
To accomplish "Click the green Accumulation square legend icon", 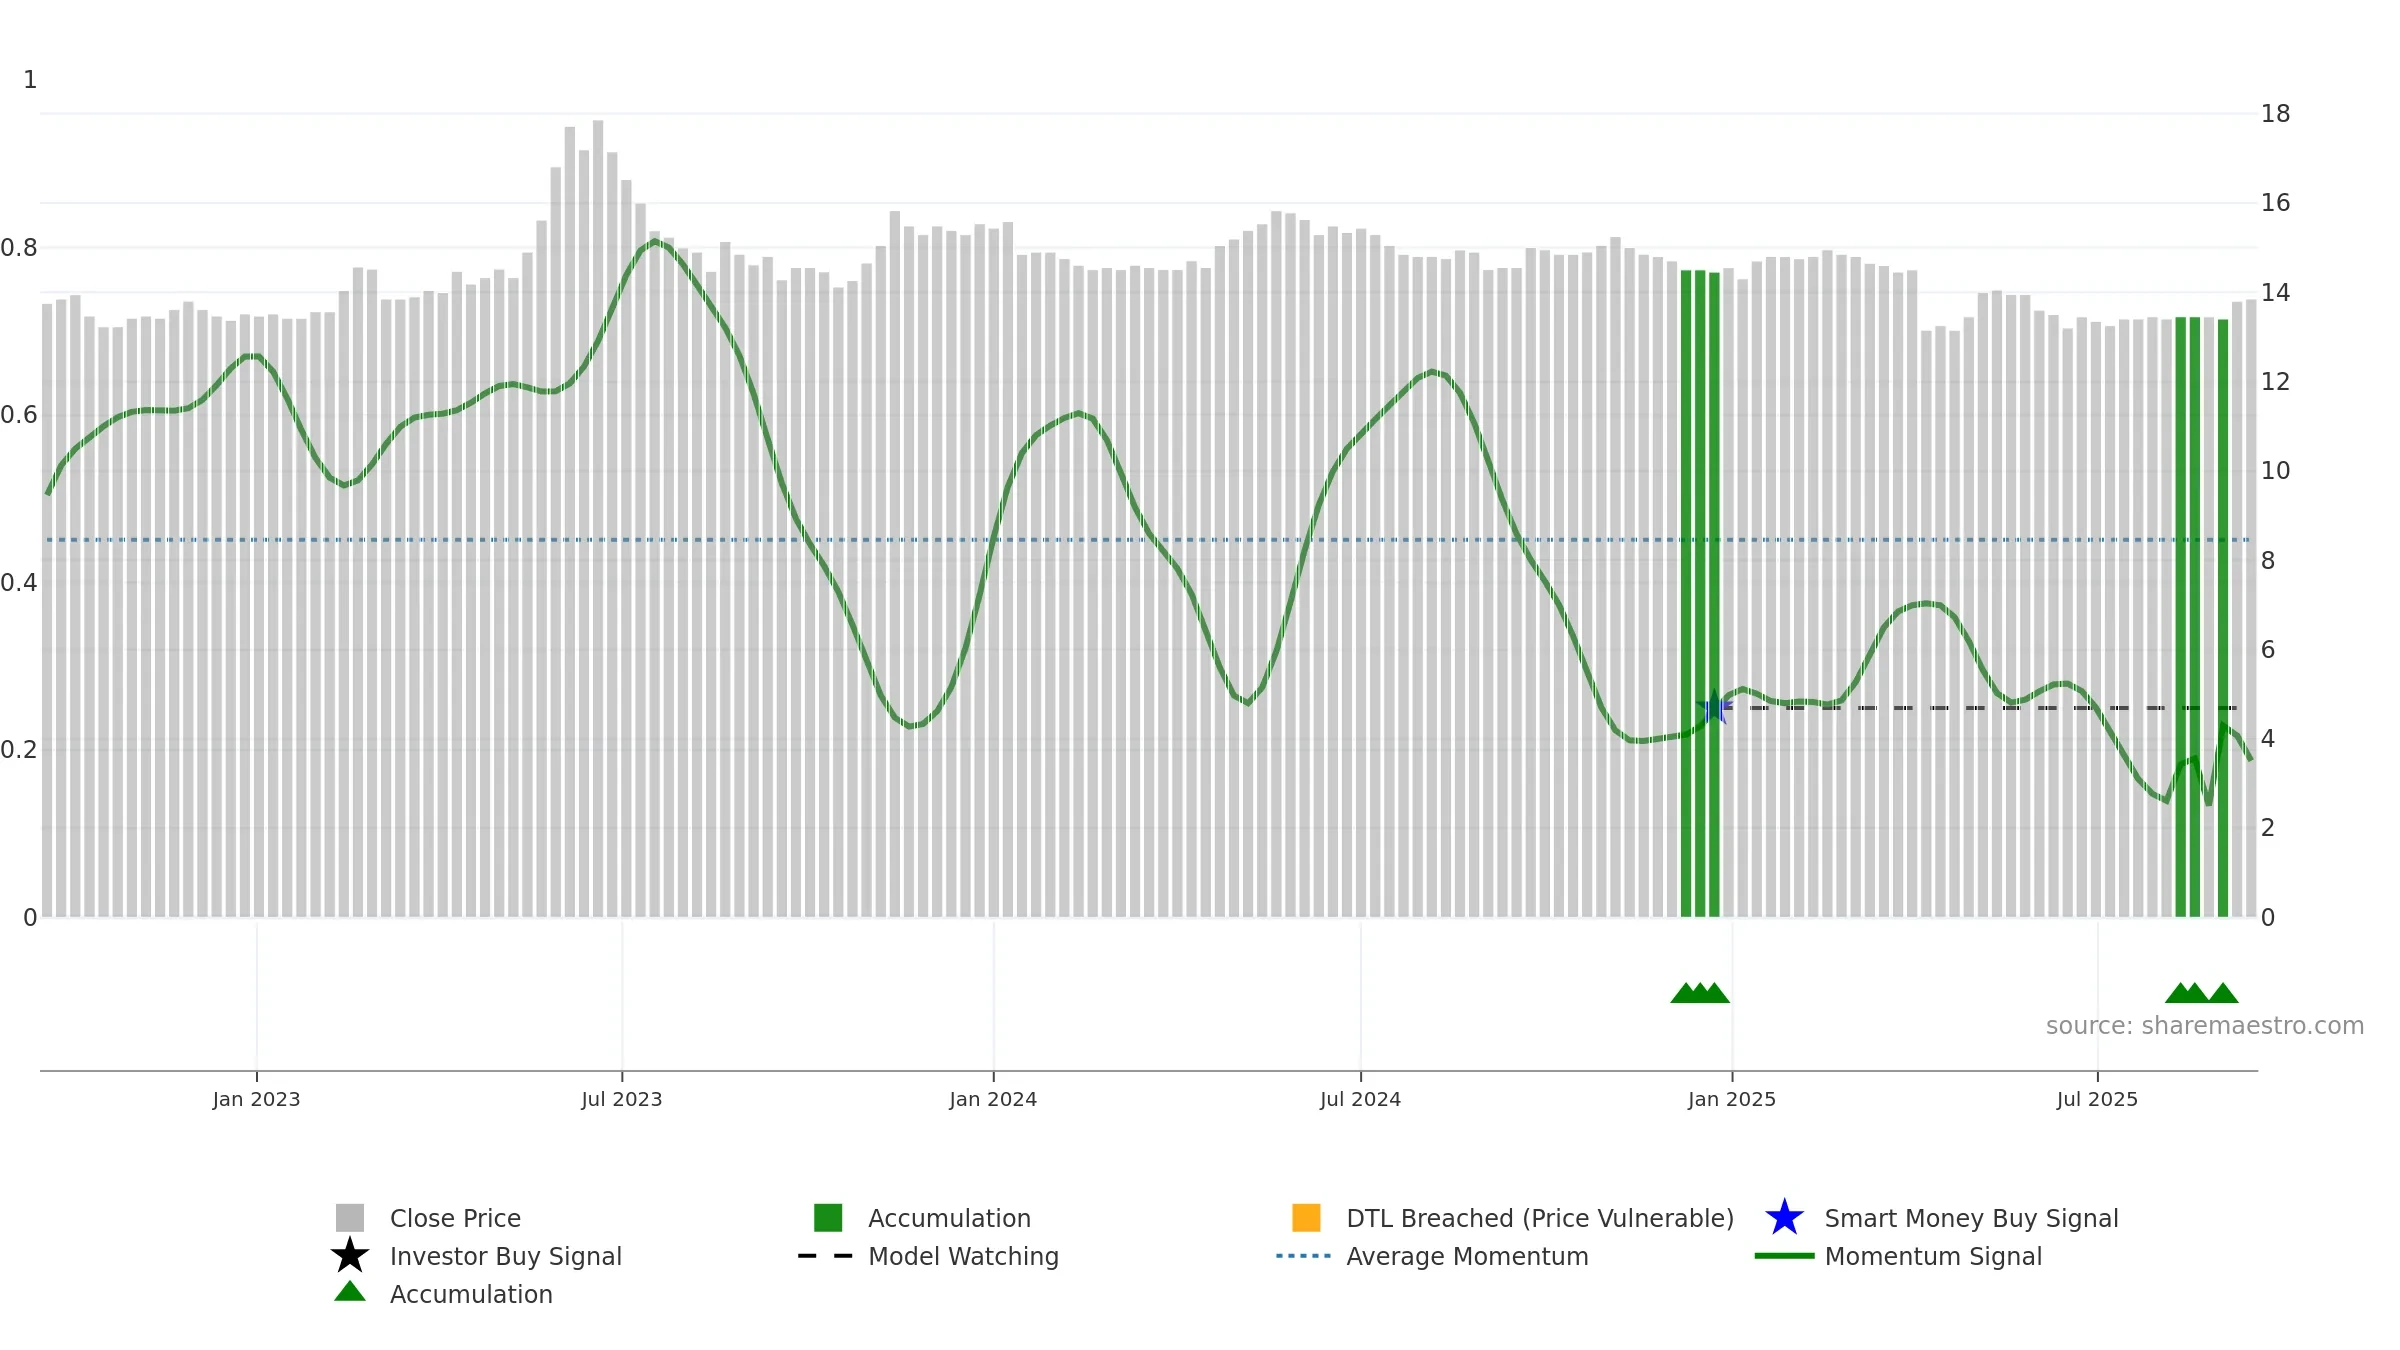I will click(x=828, y=1218).
